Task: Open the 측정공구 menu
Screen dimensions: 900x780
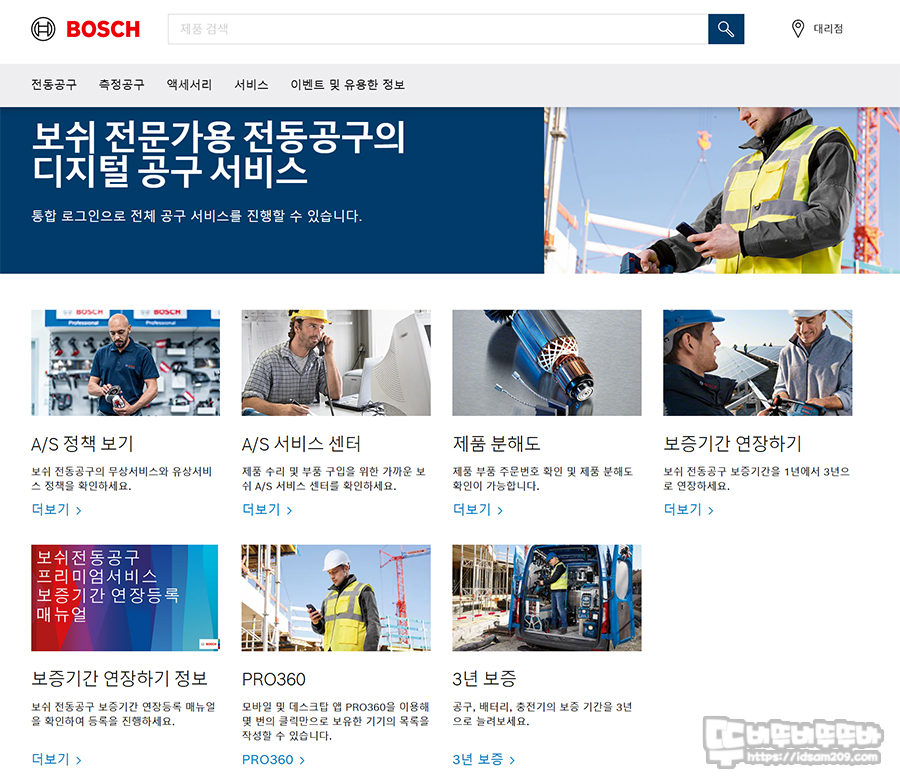Action: (122, 85)
